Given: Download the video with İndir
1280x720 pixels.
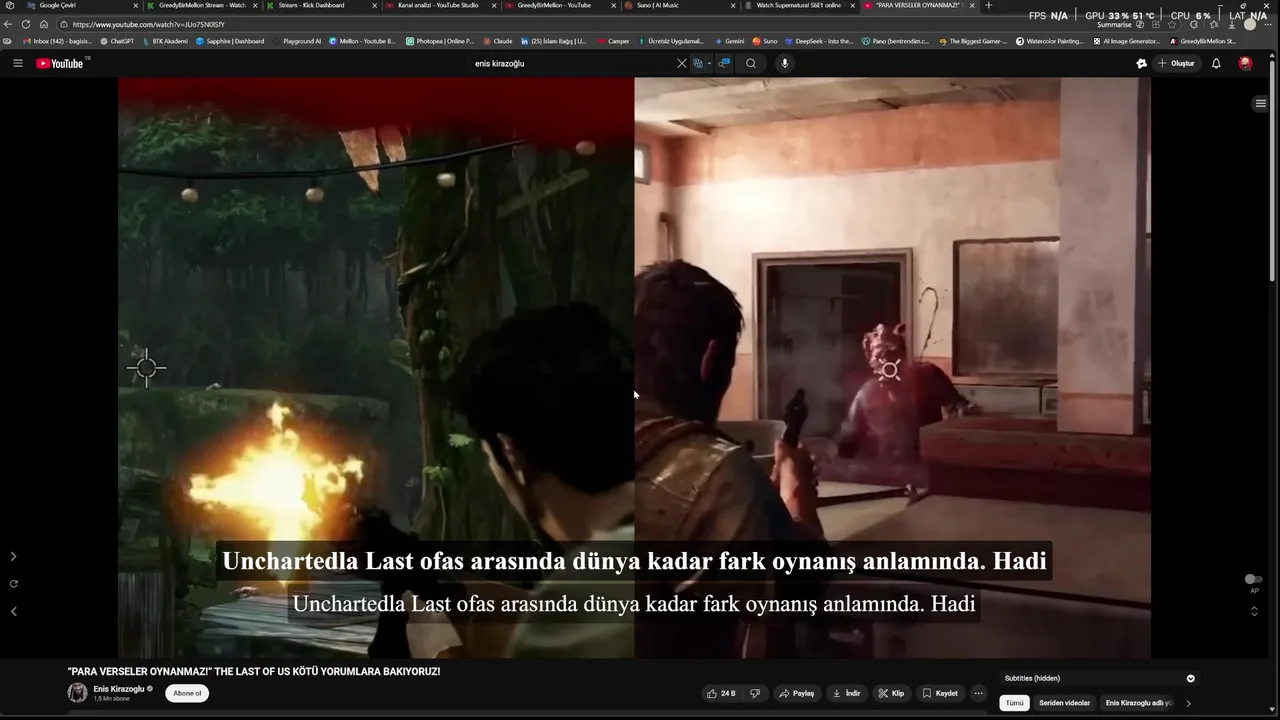Looking at the screenshot, I should [x=846, y=693].
